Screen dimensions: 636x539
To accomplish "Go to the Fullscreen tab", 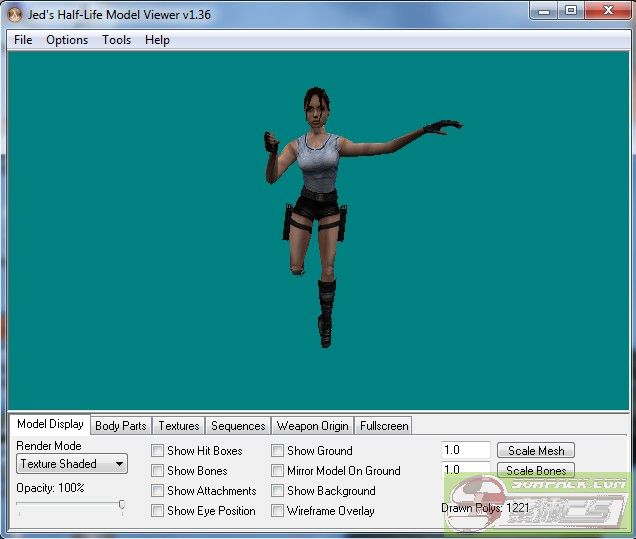I will tap(384, 426).
